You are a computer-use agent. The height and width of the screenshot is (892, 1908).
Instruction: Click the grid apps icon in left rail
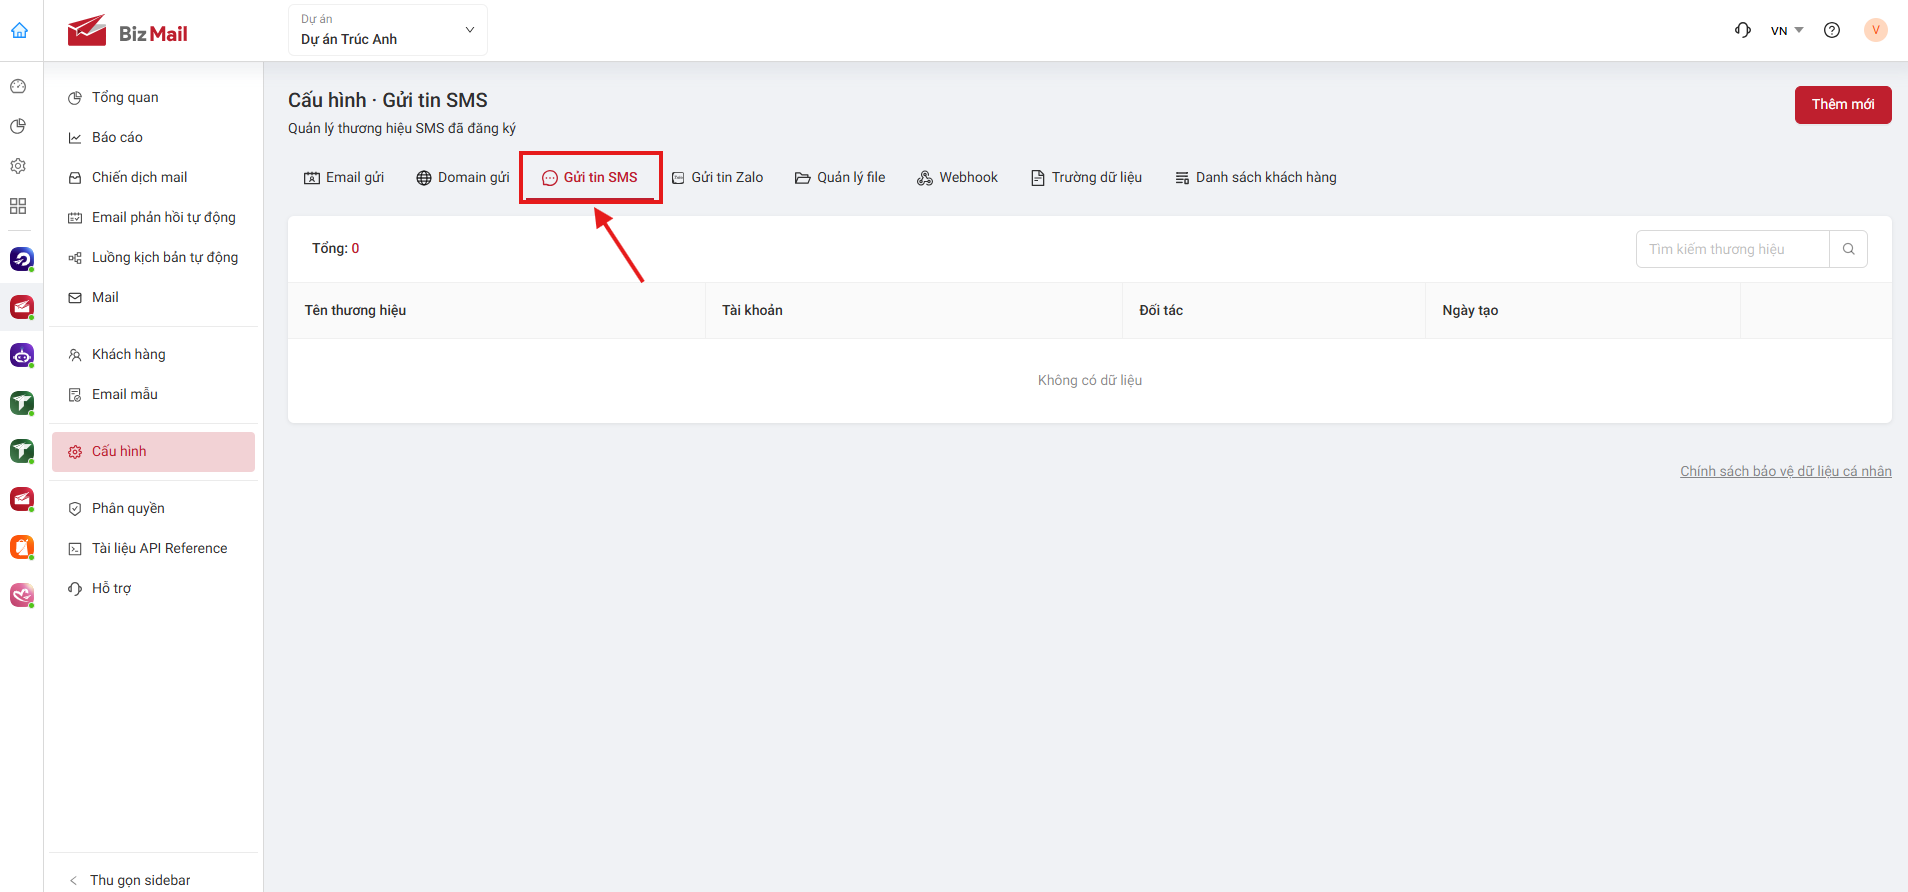(18, 206)
